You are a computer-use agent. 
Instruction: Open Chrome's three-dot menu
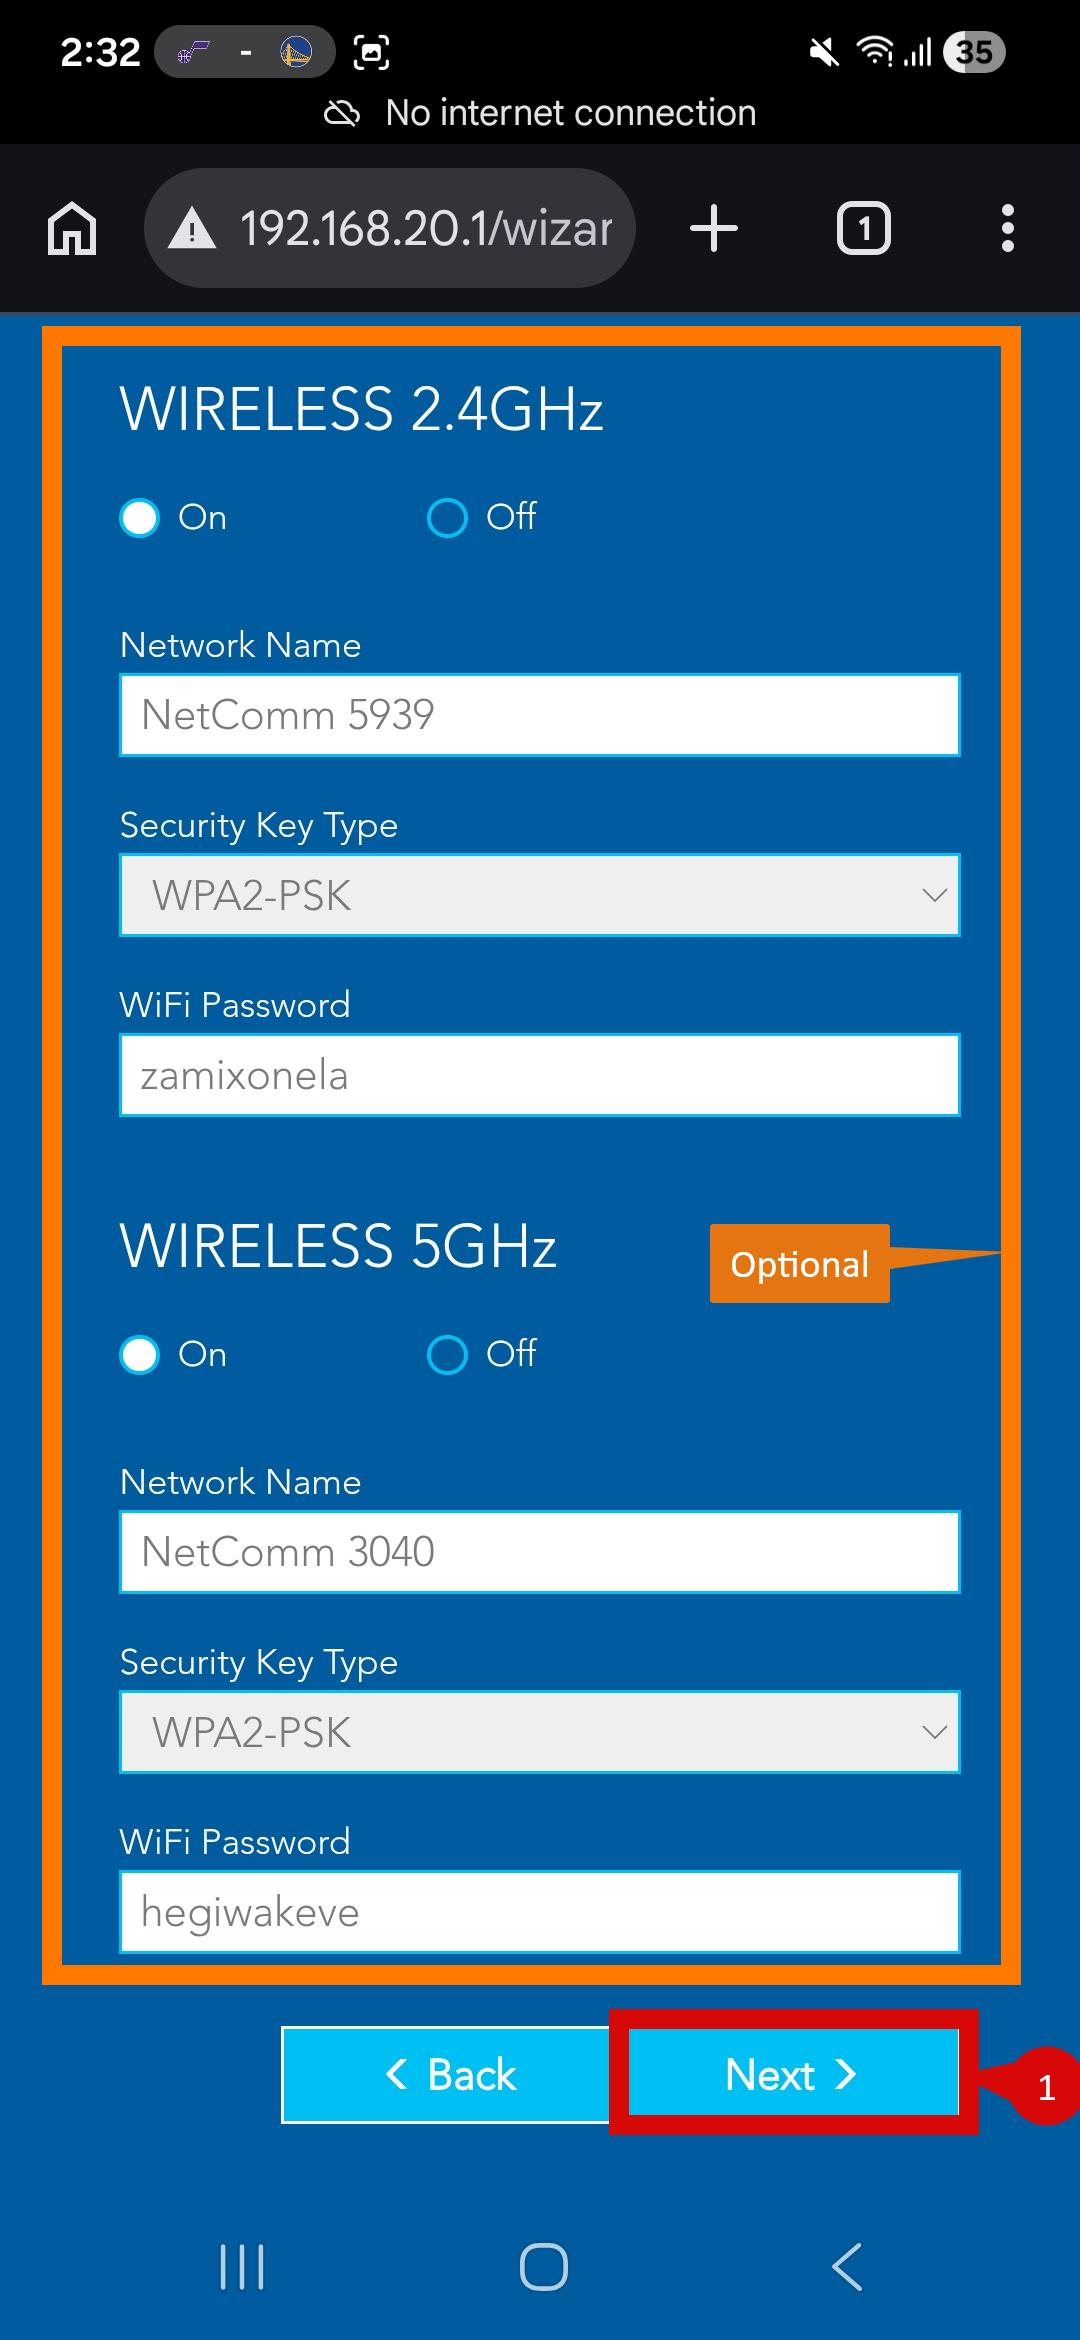coord(1008,227)
